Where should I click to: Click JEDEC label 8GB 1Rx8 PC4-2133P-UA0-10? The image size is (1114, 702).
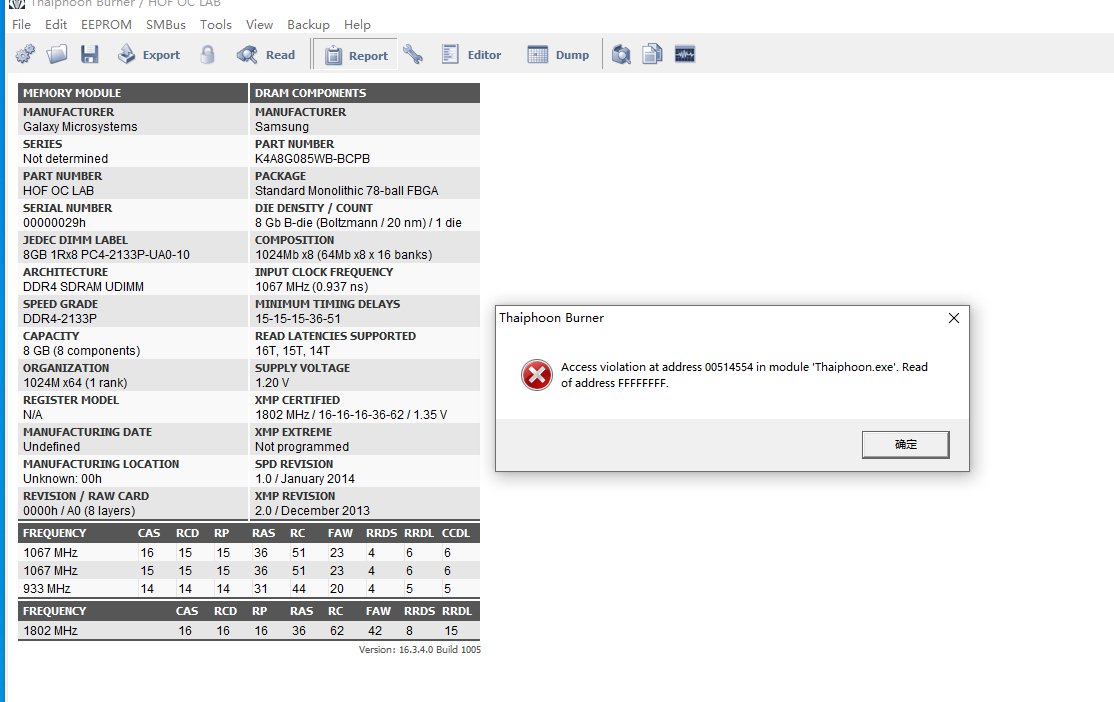pos(107,254)
